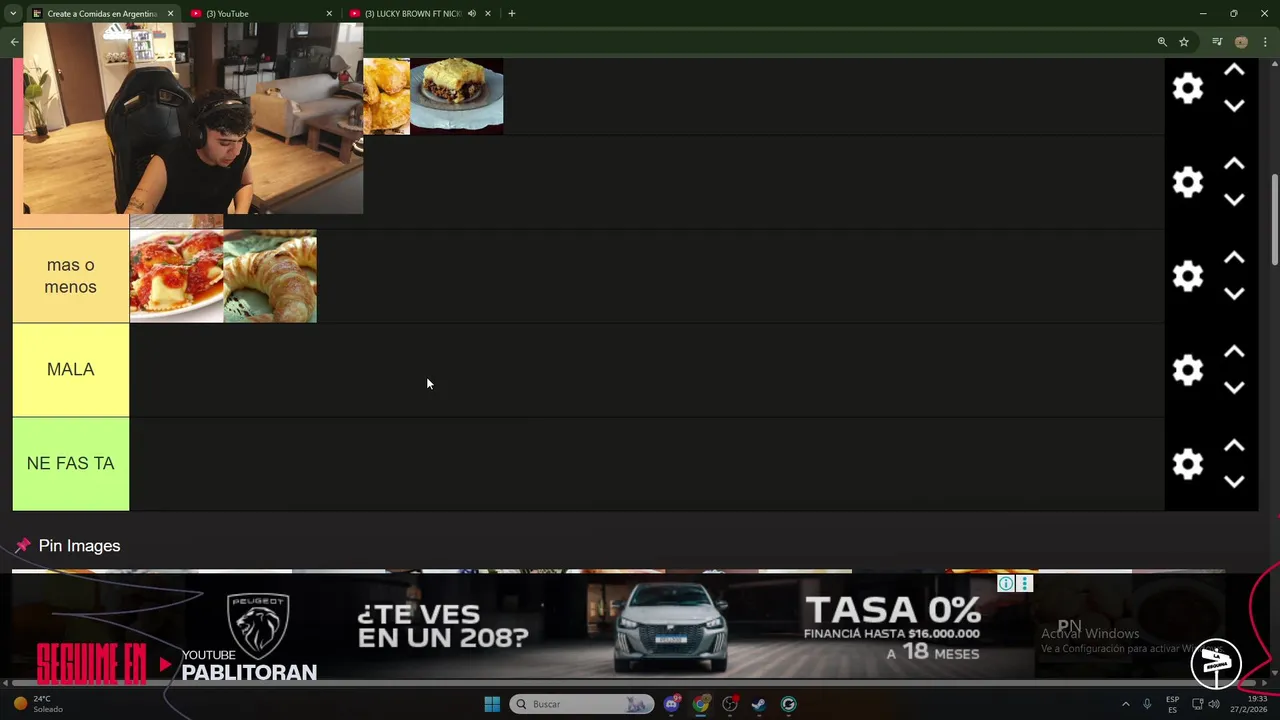This screenshot has width=1280, height=720.
Task: Close the 'Create a Comidas en Argentina' tab
Action: pos(170,14)
